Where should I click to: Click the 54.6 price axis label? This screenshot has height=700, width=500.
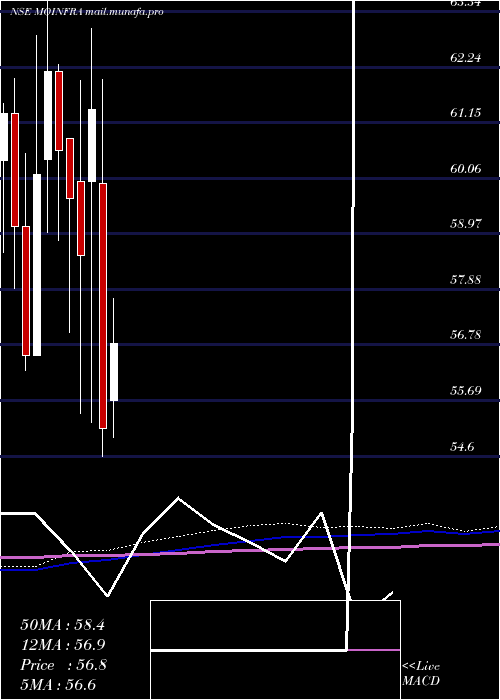[x=462, y=446]
